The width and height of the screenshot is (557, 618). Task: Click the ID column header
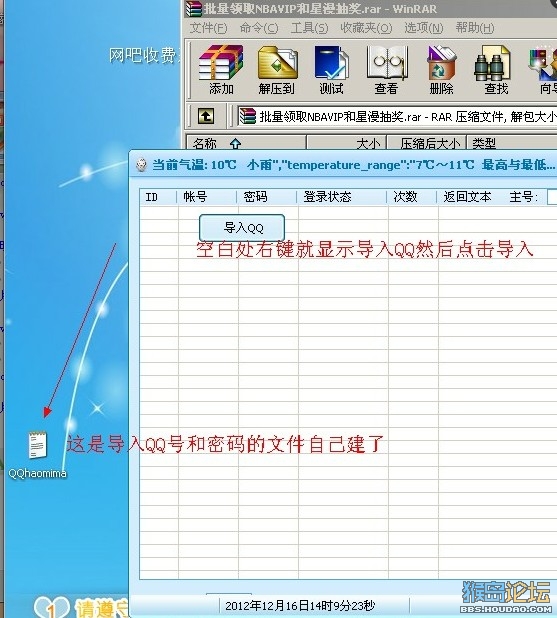(x=158, y=197)
